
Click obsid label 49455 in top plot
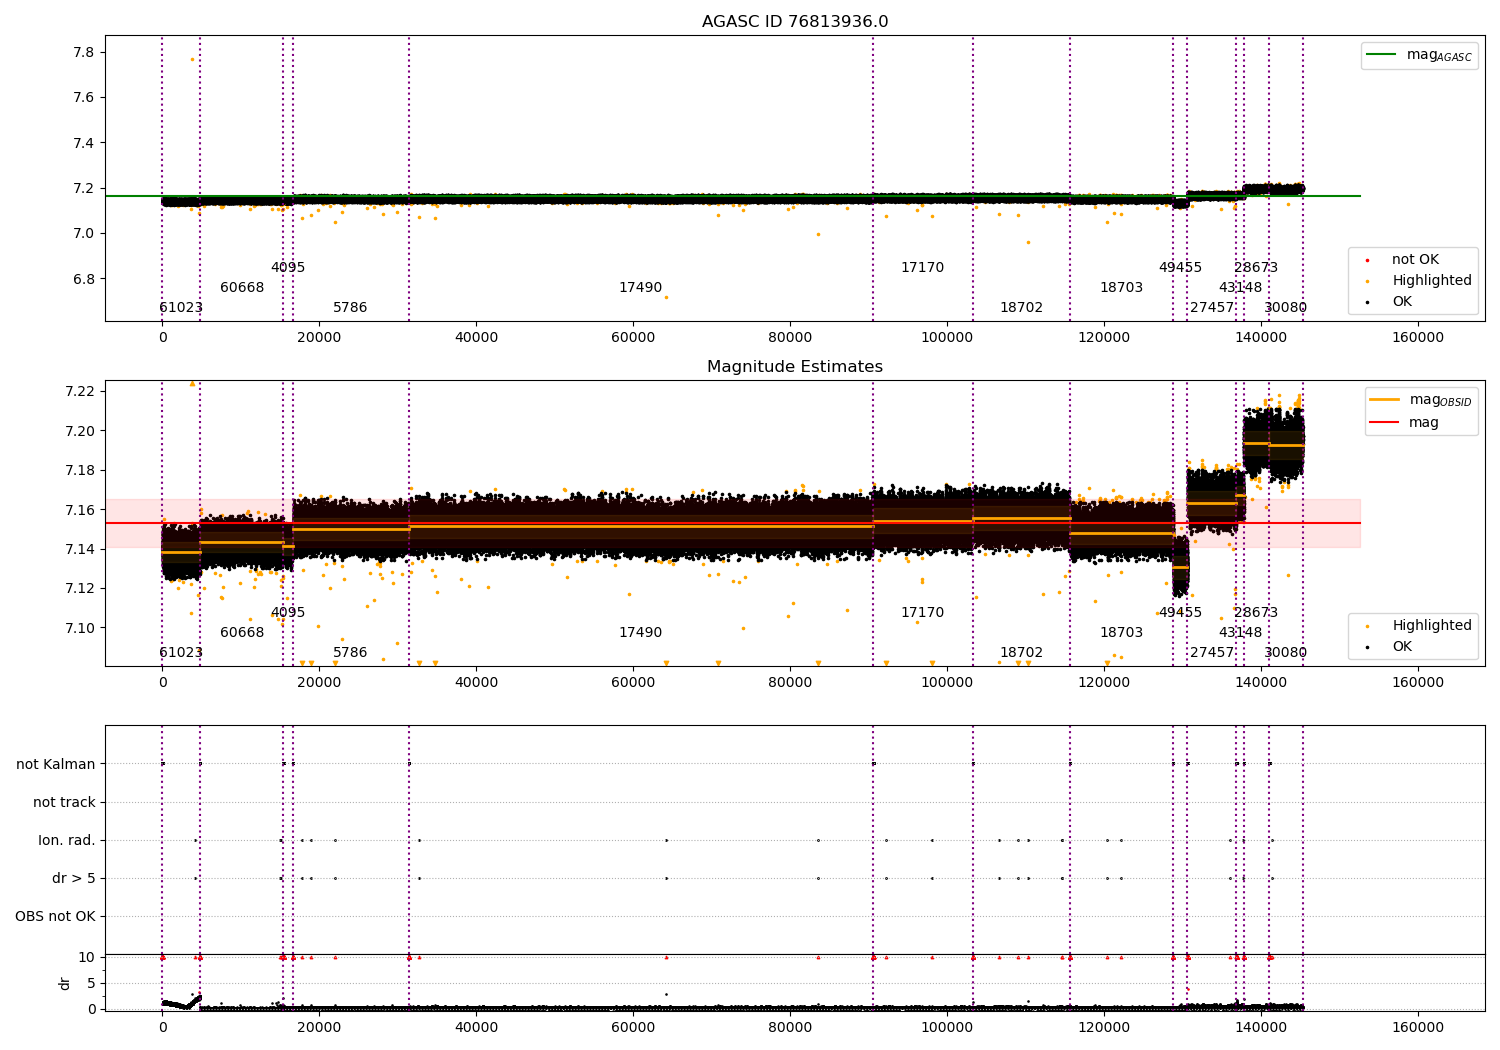pos(1180,268)
